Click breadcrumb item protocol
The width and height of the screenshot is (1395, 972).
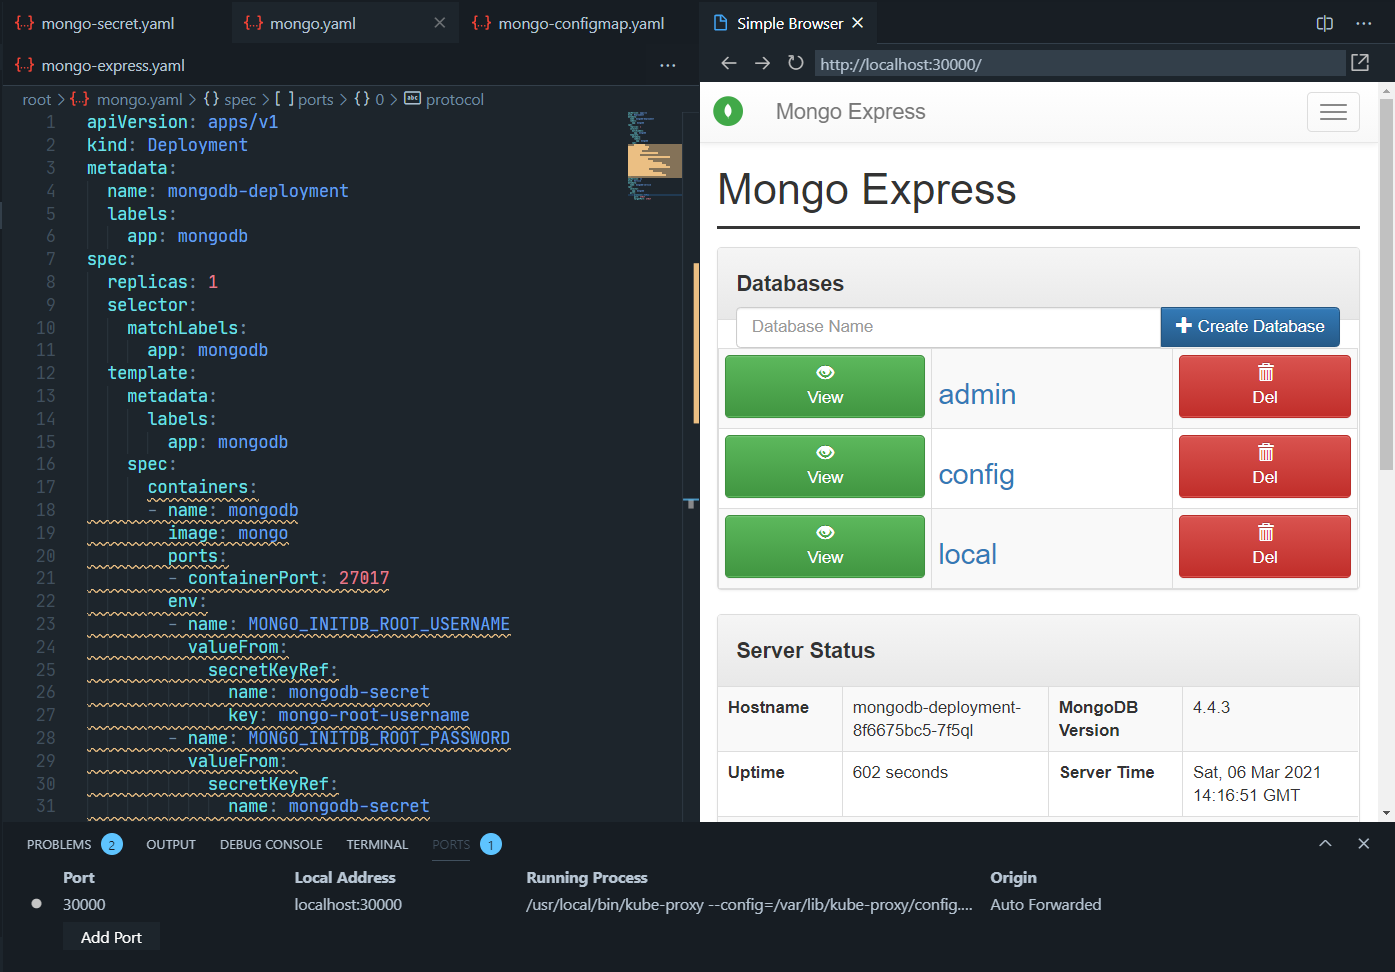point(455,100)
